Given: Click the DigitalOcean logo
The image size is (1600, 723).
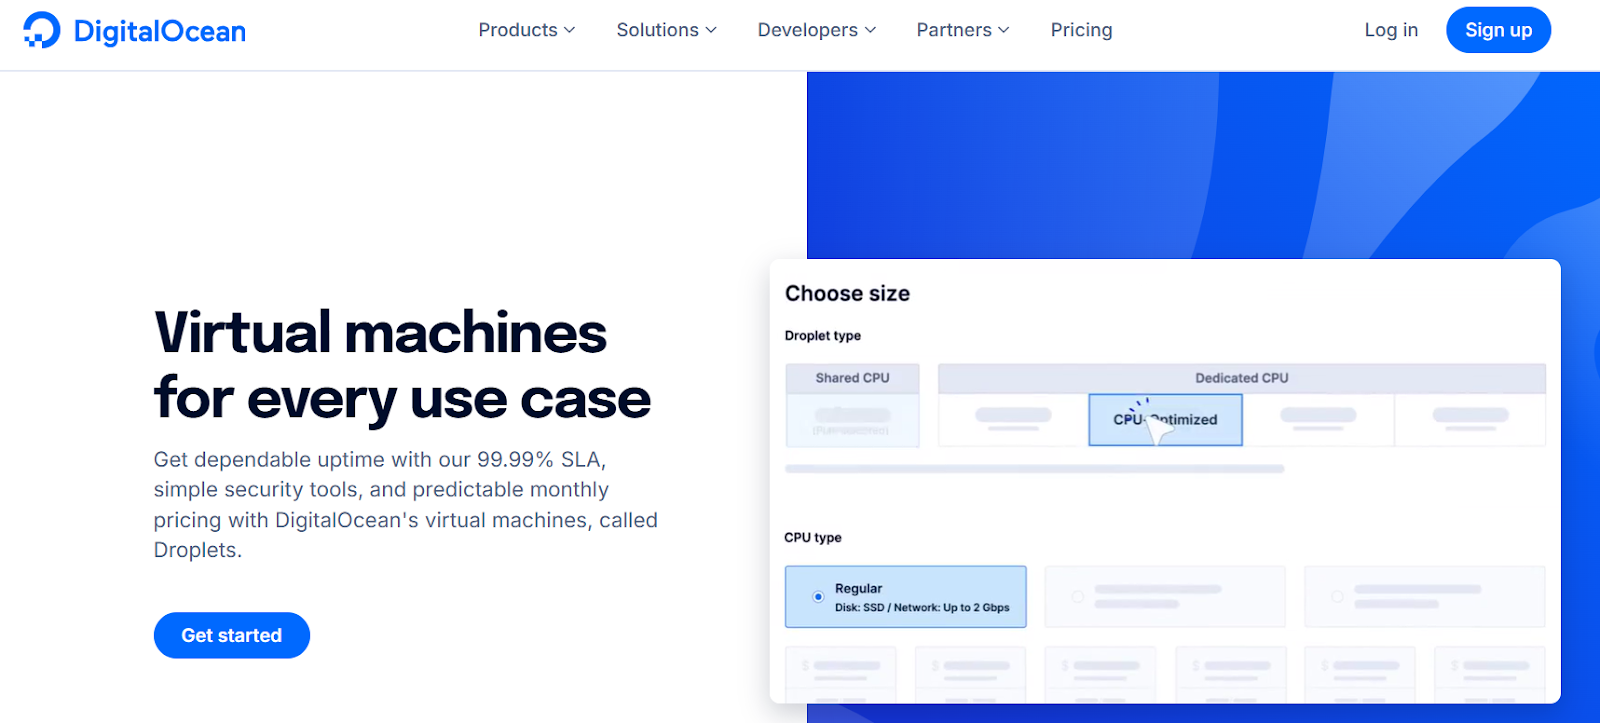Looking at the screenshot, I should coord(134,31).
